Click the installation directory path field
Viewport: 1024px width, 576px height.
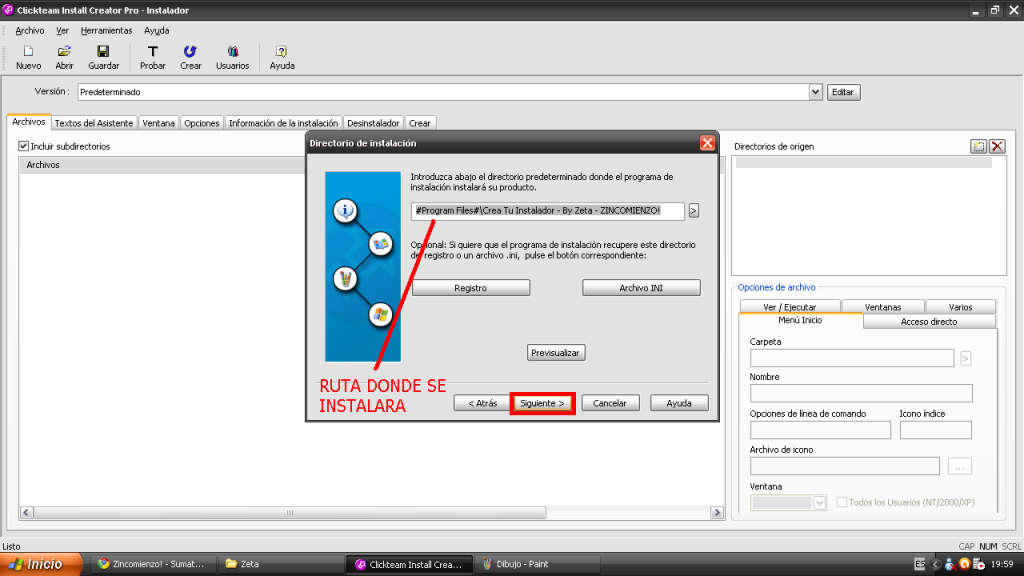pyautogui.click(x=547, y=210)
